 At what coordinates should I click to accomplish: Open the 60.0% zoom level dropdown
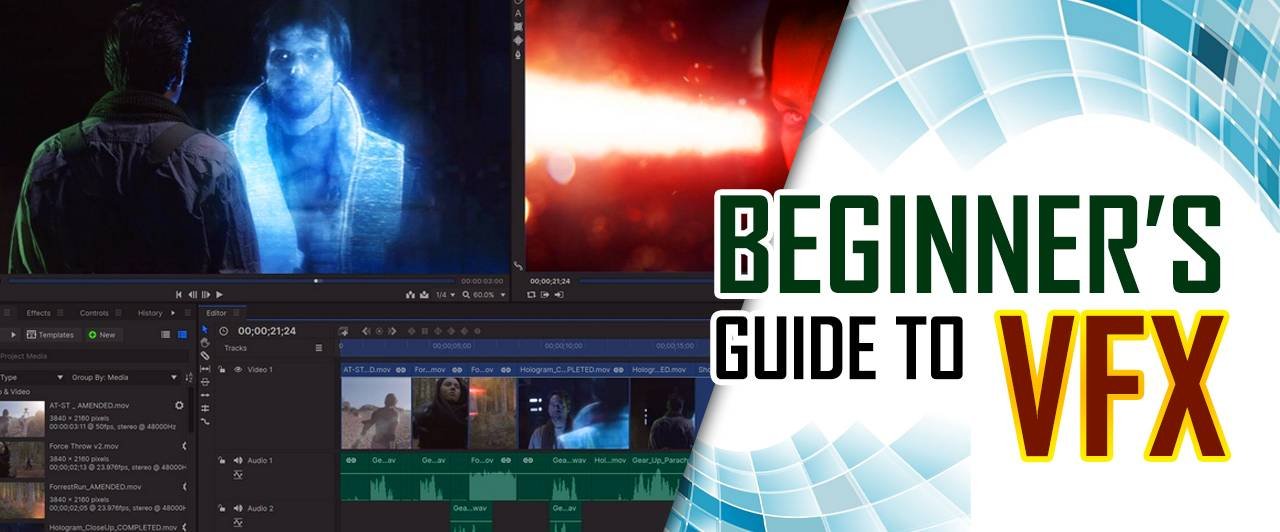[x=485, y=295]
